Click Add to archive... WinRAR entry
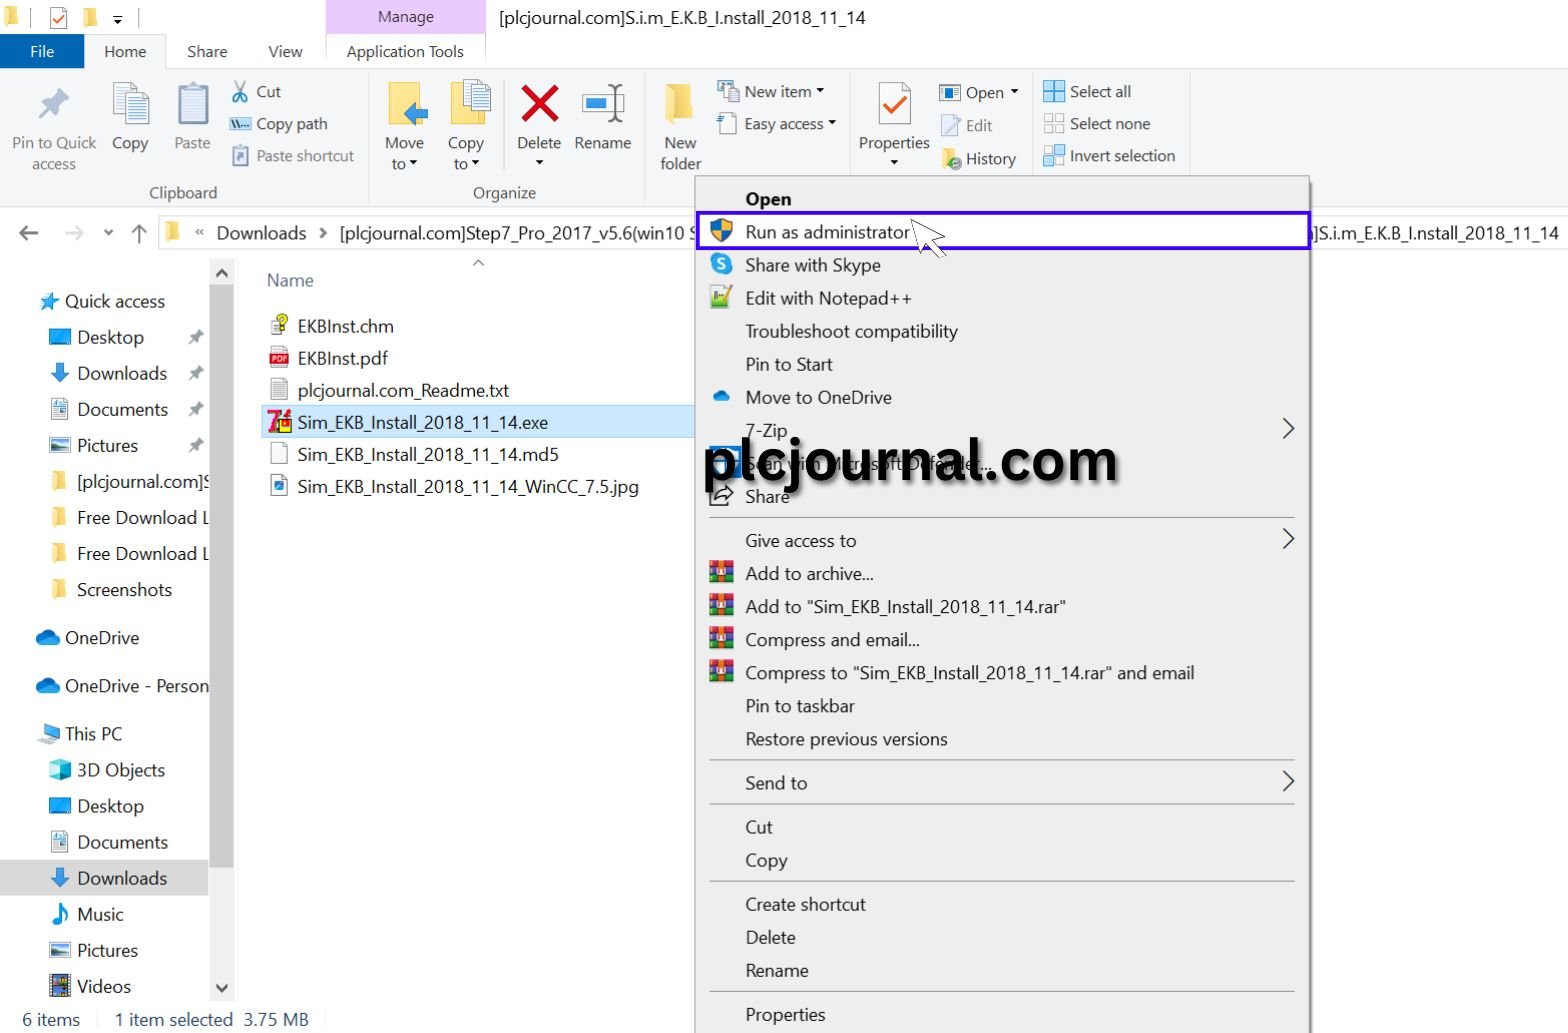Viewport: 1568px width, 1033px height. (1002, 574)
